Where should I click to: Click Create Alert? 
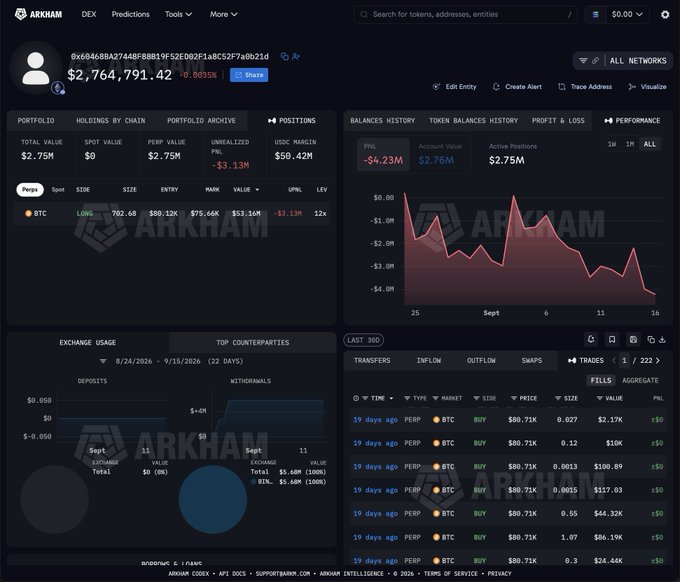517,87
